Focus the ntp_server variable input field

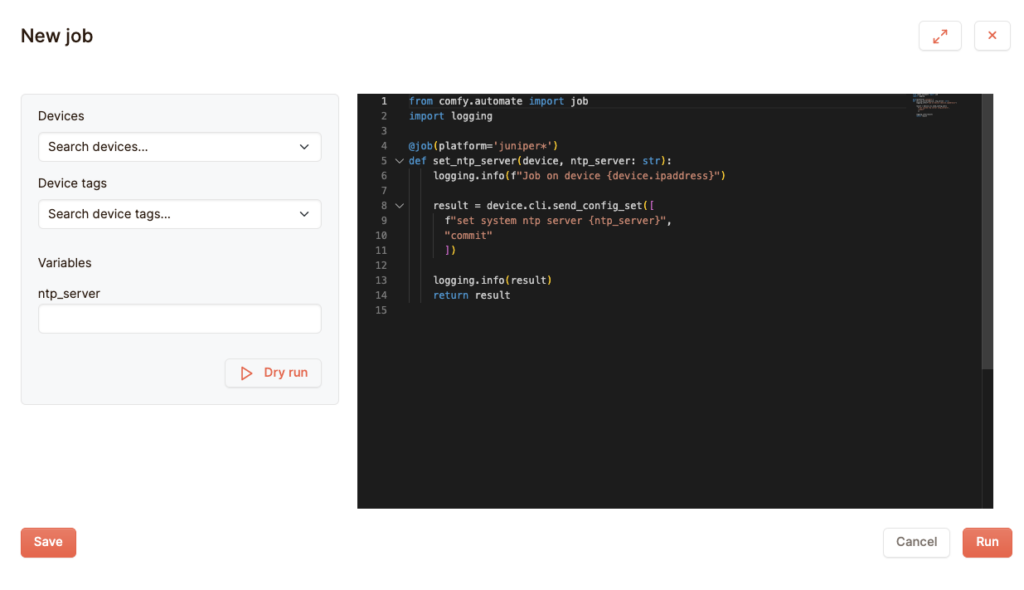(179, 319)
